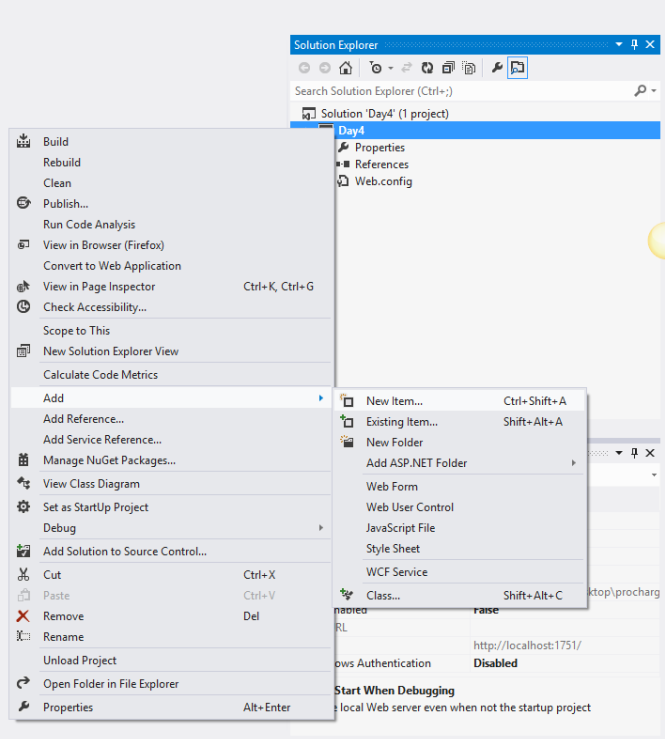
Task: Click the Class... icon in submenu
Action: (347, 595)
